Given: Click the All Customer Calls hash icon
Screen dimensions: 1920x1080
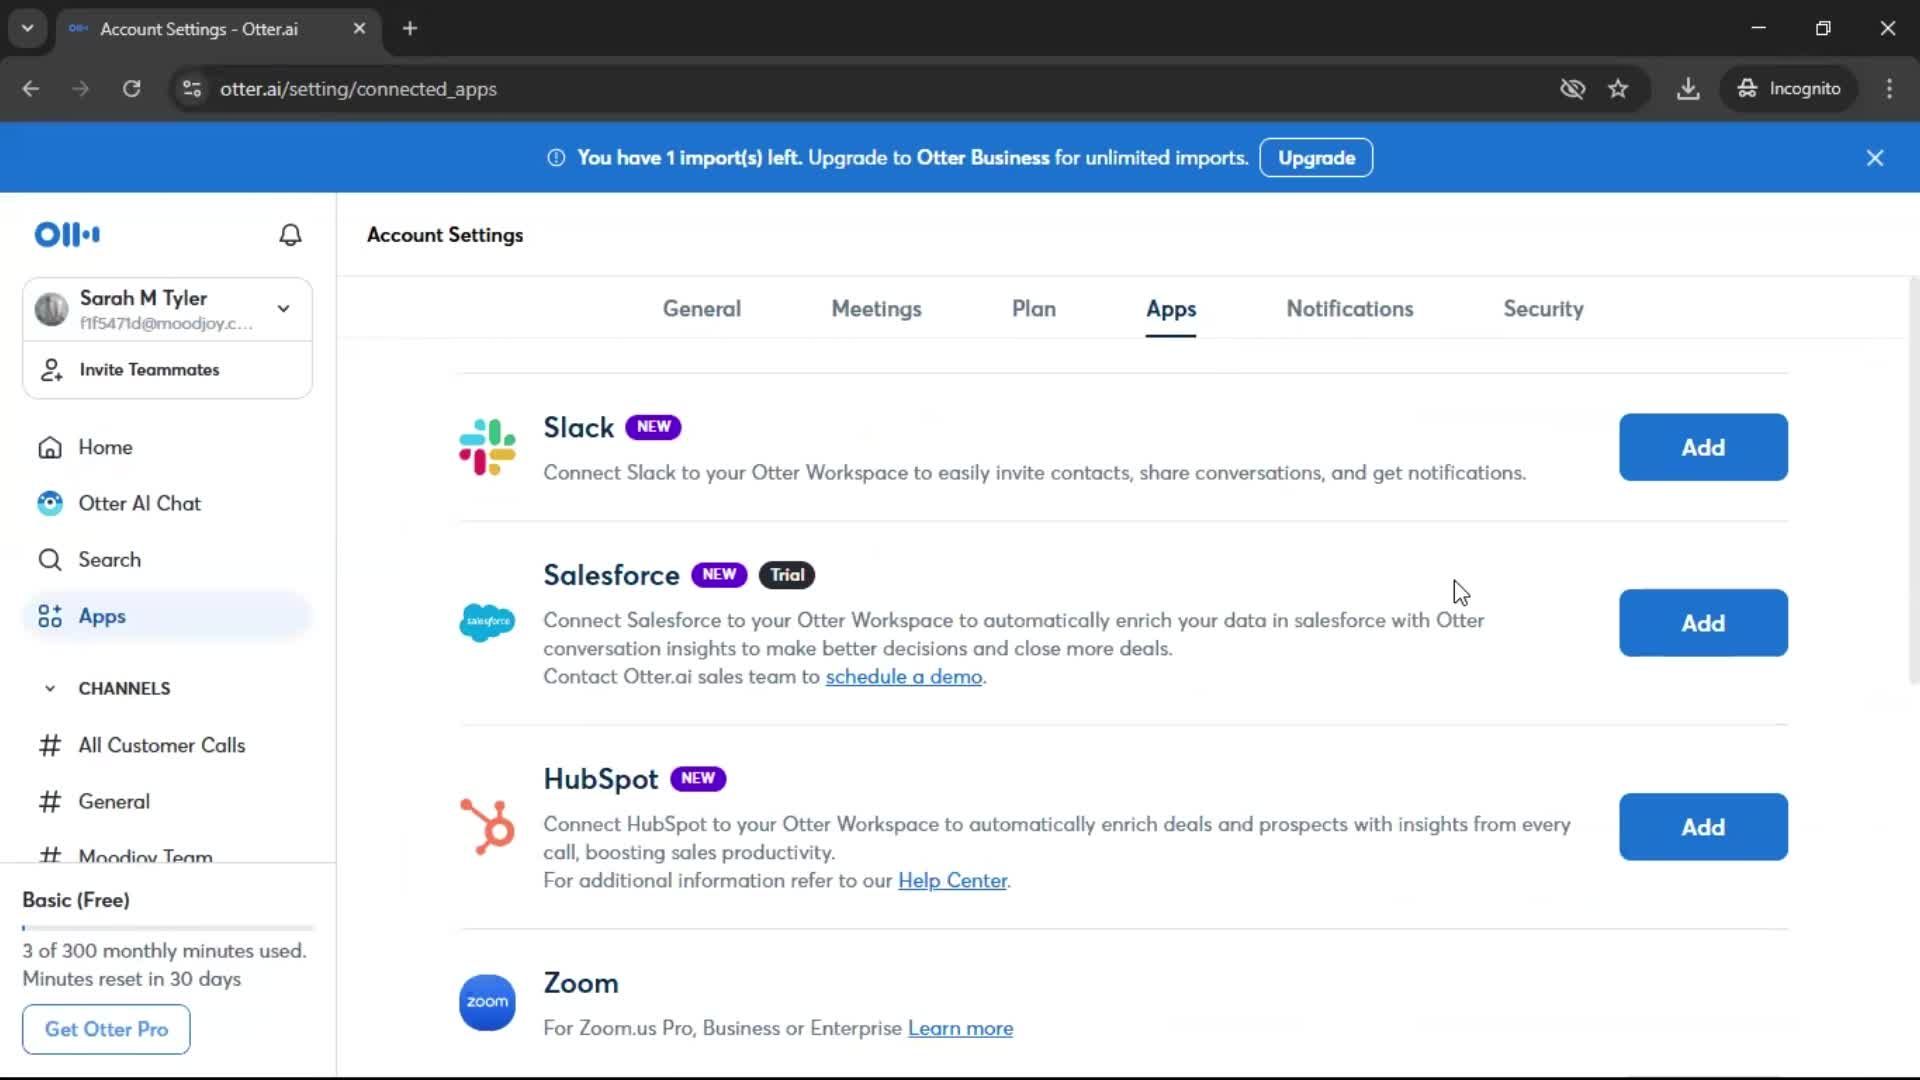Looking at the screenshot, I should (50, 745).
